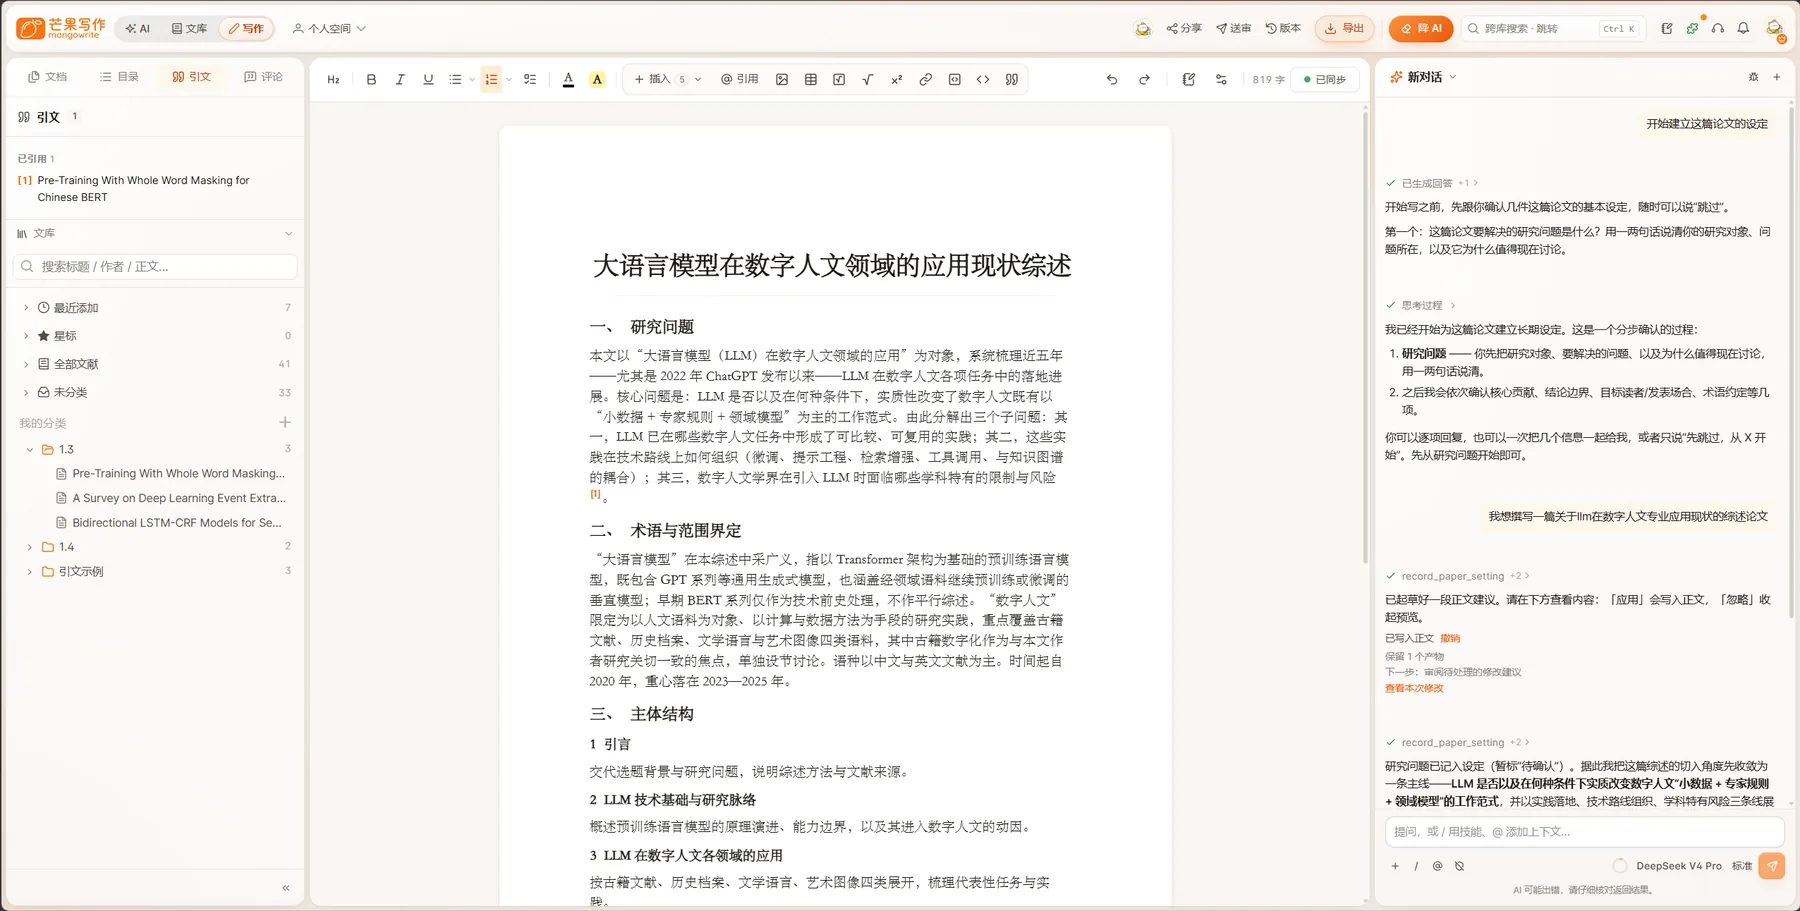This screenshot has width=1800, height=911.
Task: Toggle the 已同步 sync status indicator
Action: 1325,79
